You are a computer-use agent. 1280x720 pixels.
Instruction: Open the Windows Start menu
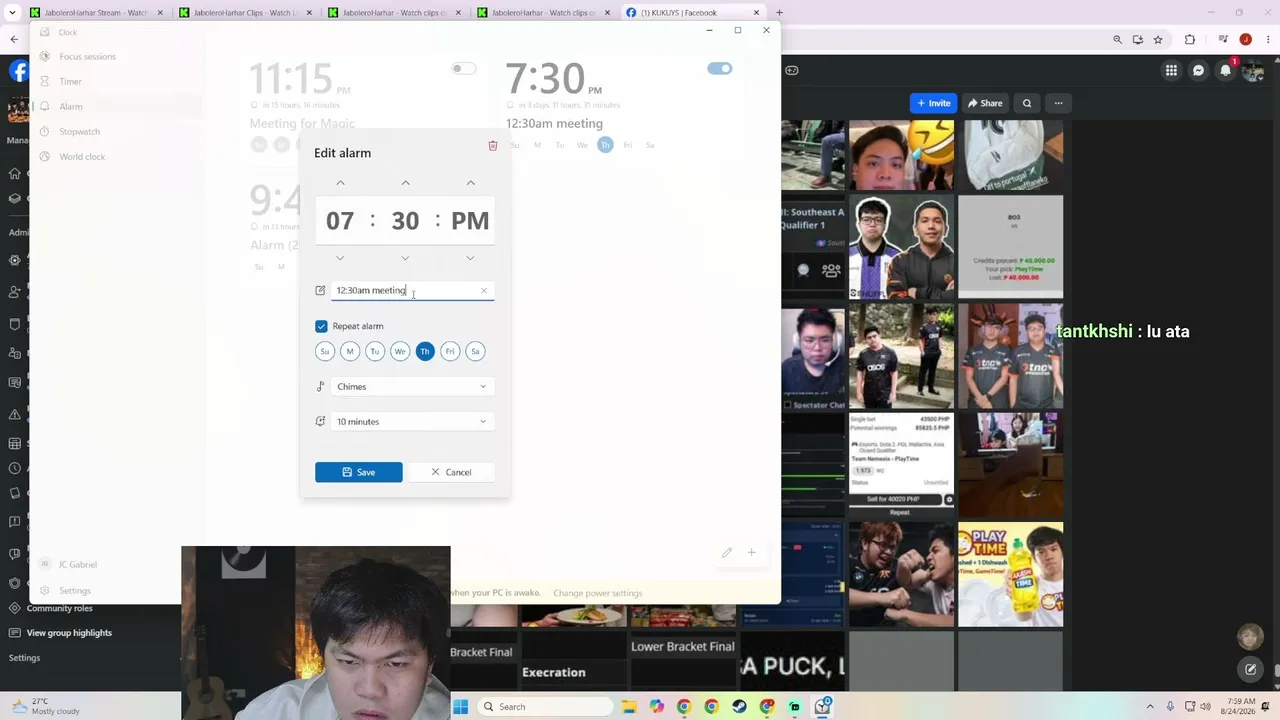tap(460, 707)
